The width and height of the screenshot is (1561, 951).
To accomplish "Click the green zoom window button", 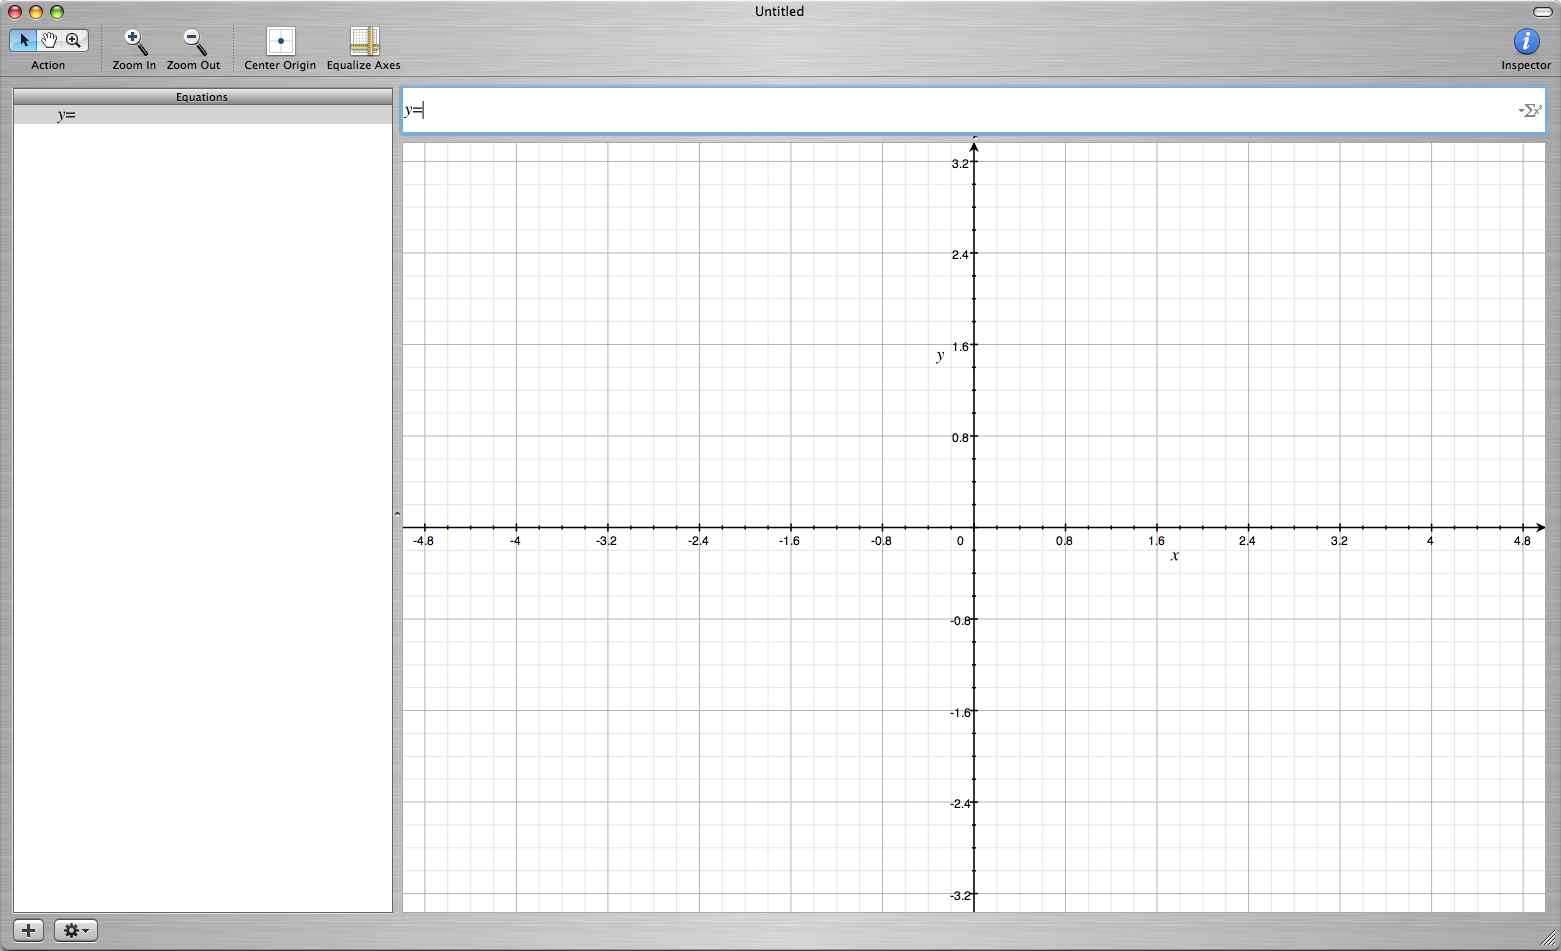I will click(x=57, y=12).
